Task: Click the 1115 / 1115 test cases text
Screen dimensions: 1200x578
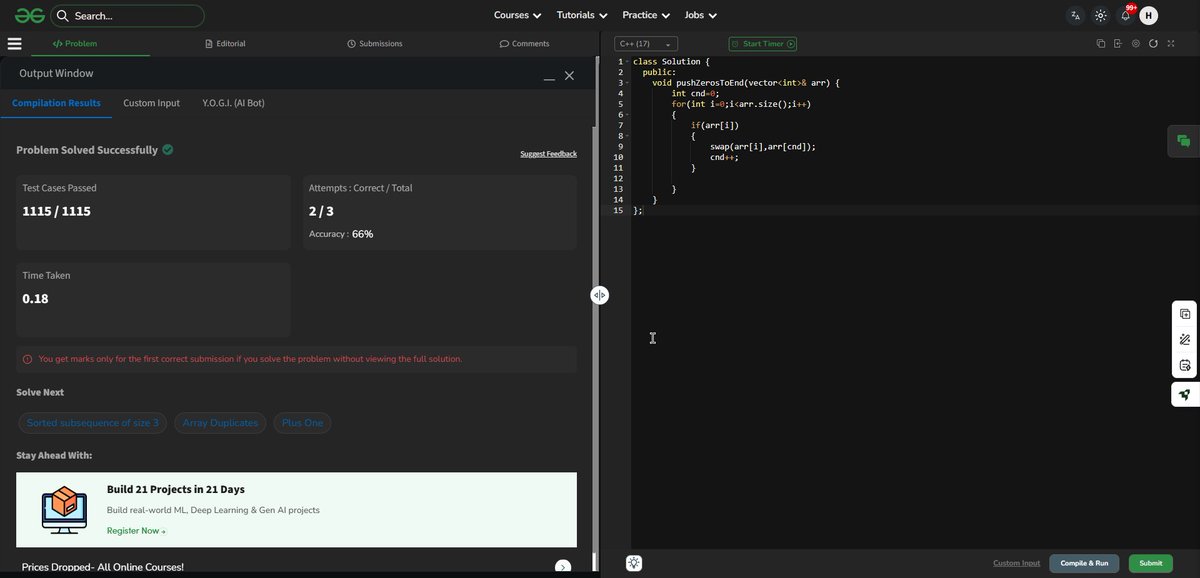Action: click(x=57, y=211)
